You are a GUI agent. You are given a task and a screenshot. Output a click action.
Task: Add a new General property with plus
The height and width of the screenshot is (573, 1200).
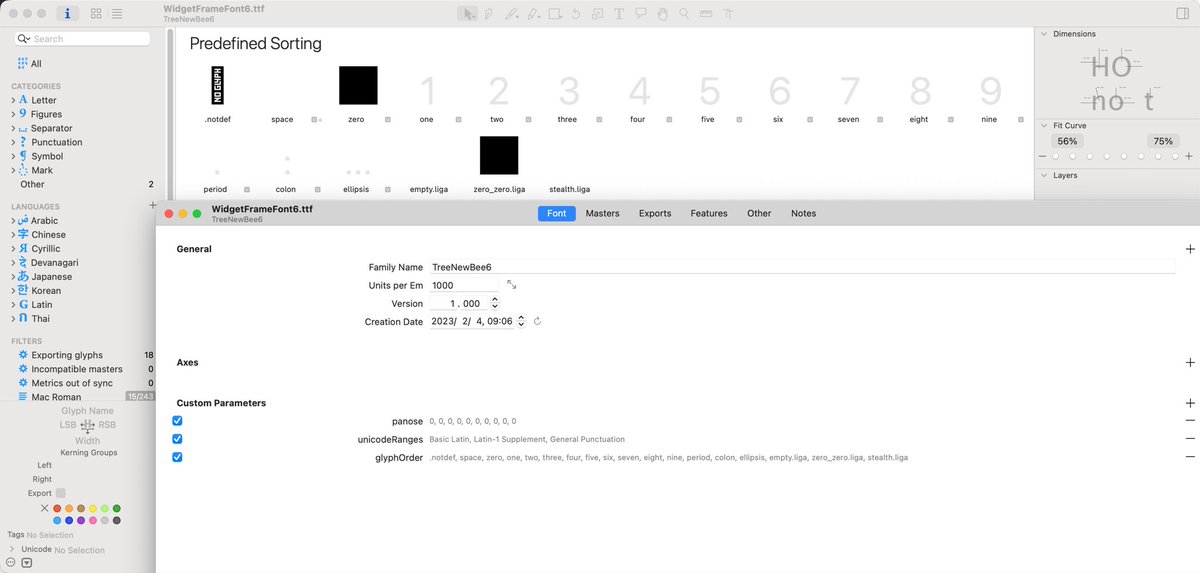pyautogui.click(x=1190, y=249)
